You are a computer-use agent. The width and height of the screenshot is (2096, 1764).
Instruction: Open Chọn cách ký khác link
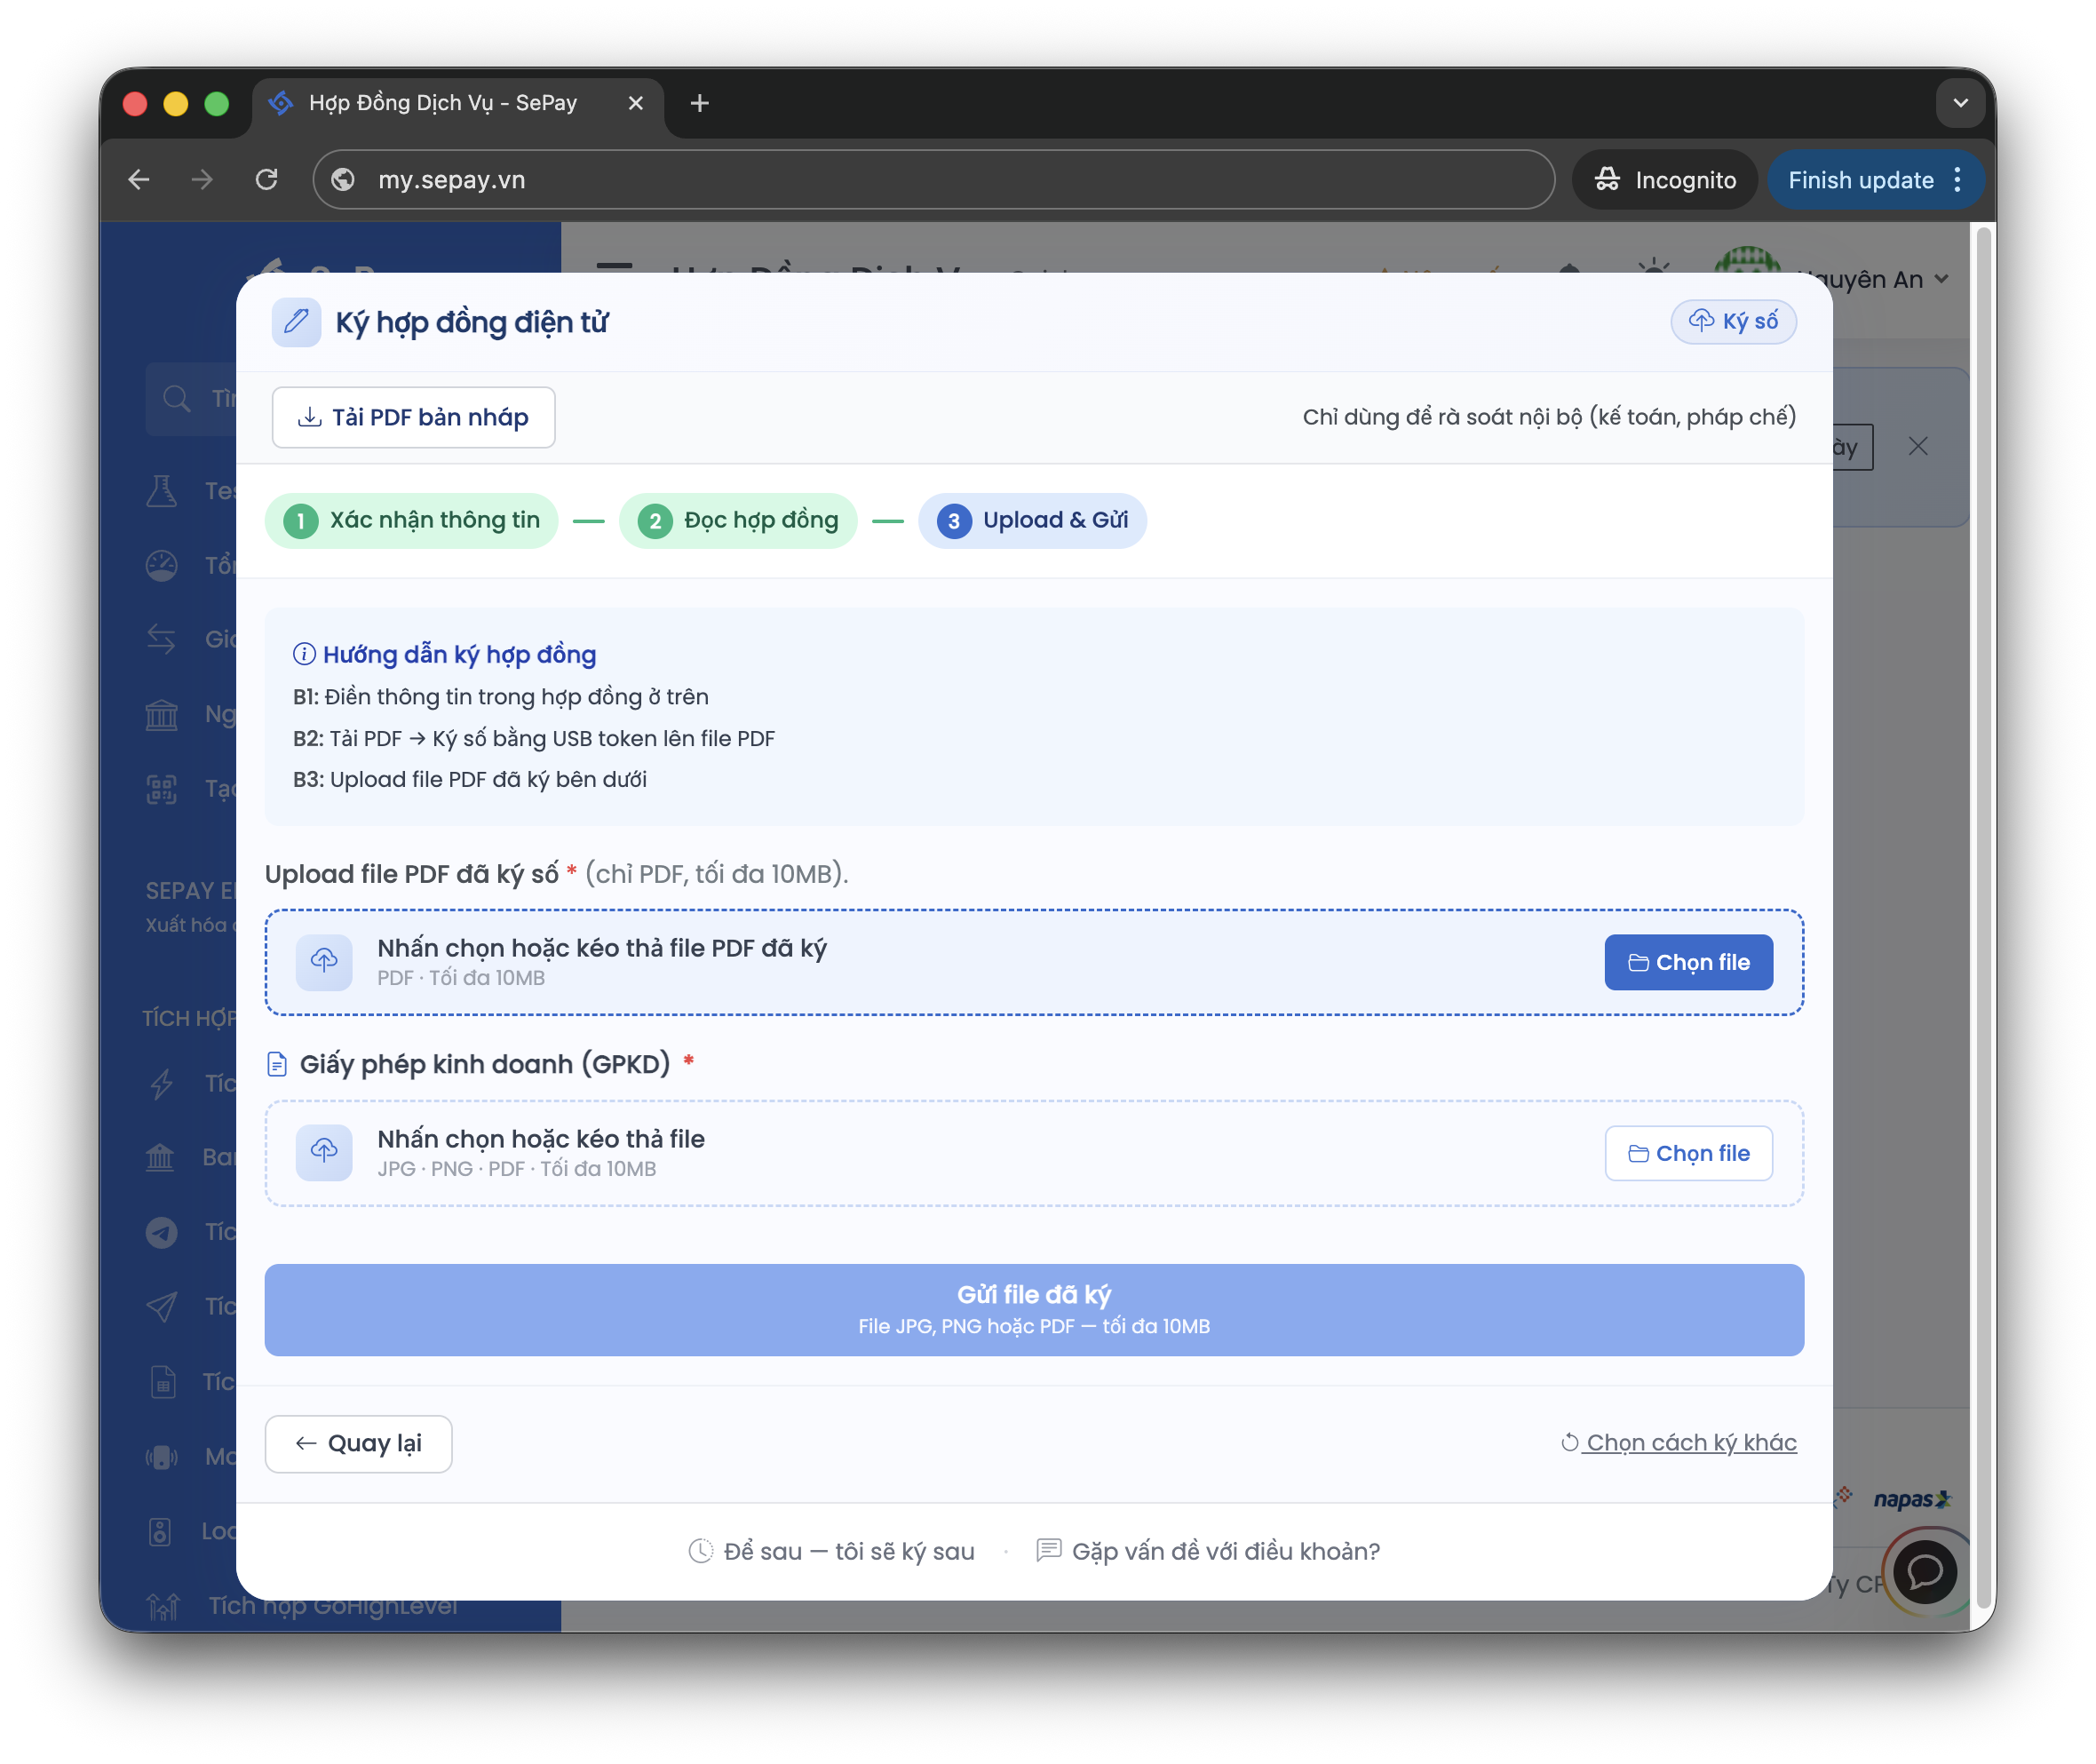click(1679, 1442)
